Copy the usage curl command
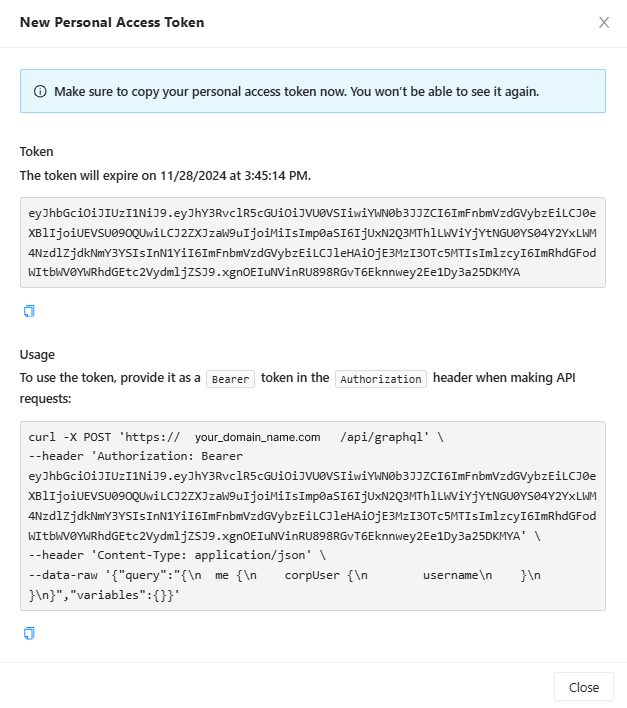The image size is (627, 708). (29, 633)
